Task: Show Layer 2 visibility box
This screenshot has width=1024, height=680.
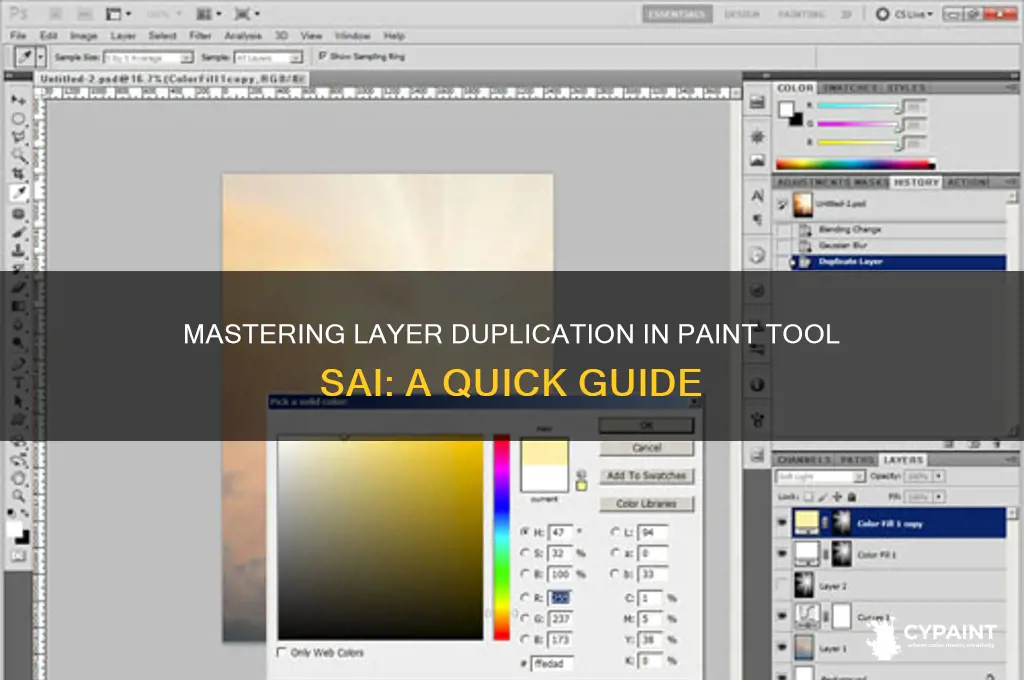Action: (x=782, y=585)
